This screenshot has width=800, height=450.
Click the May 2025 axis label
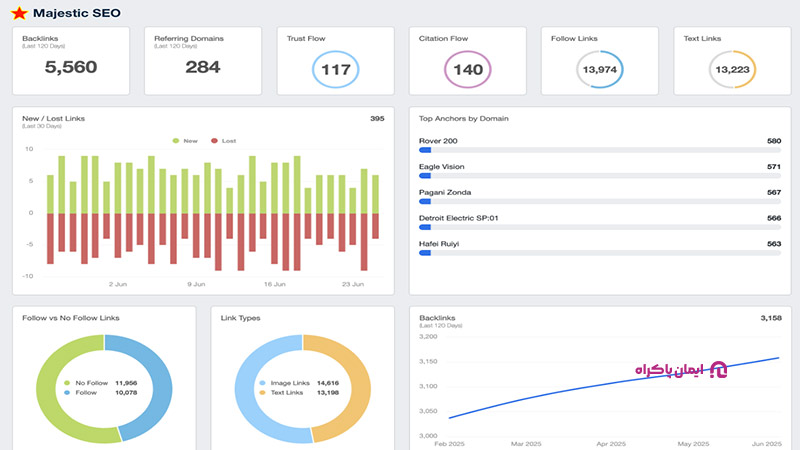tap(693, 444)
